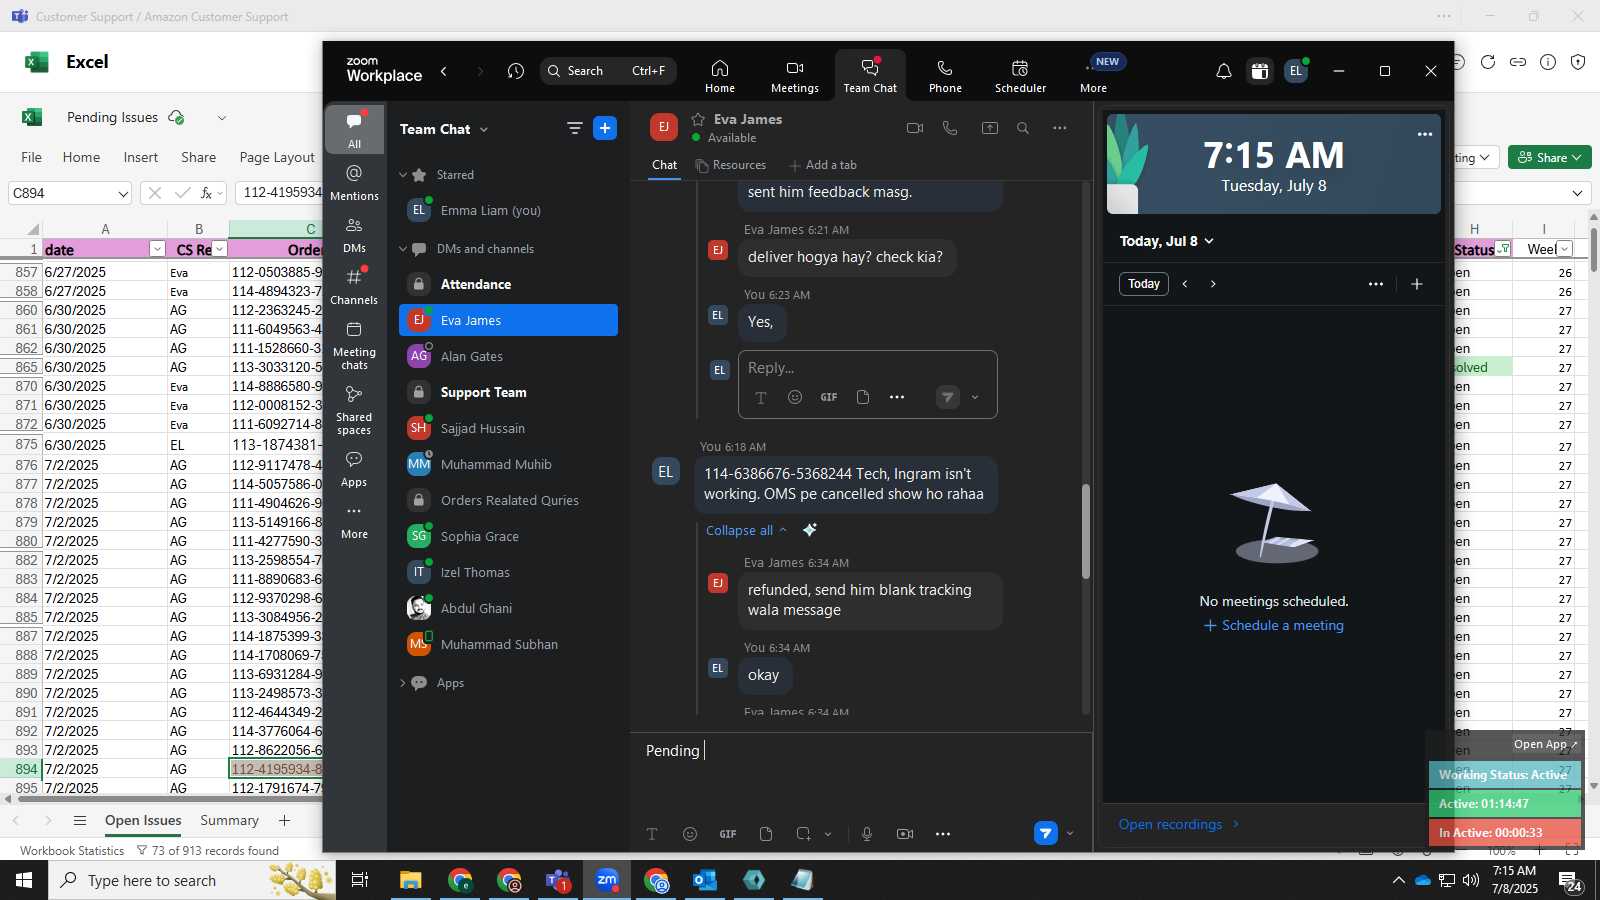Click Zoom Search box

pyautogui.click(x=608, y=71)
